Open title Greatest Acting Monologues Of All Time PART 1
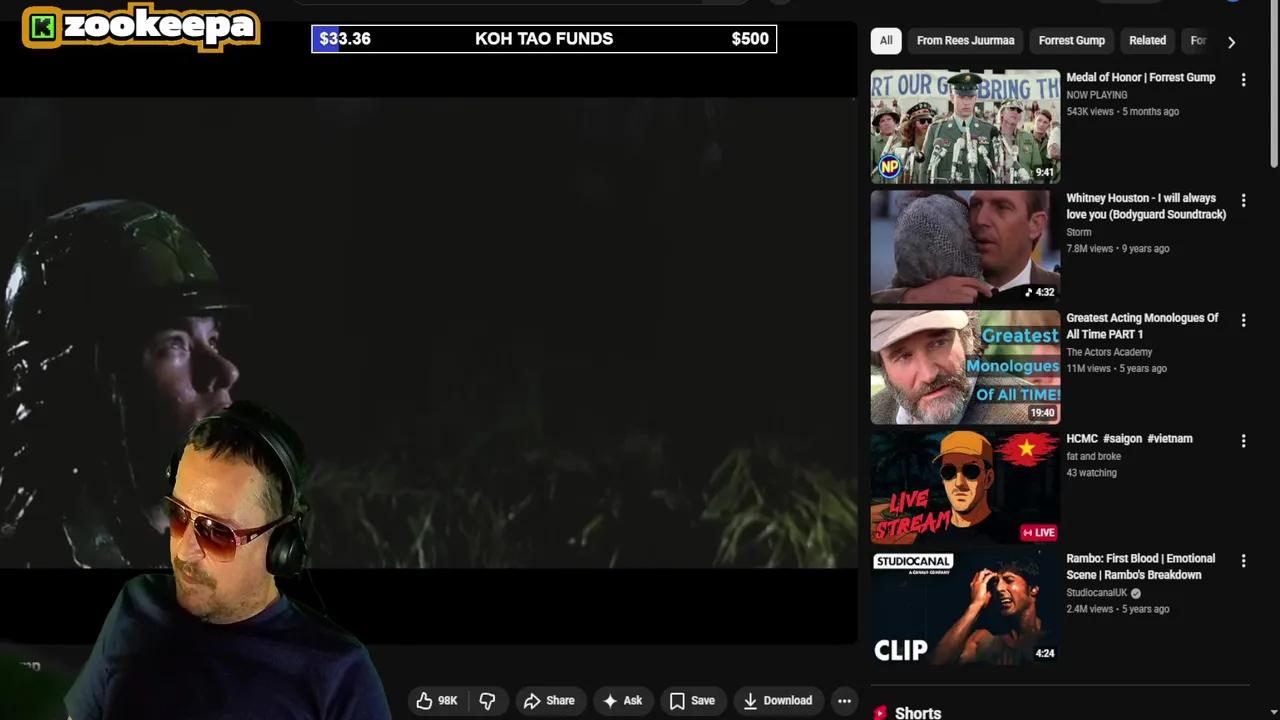This screenshot has height=720, width=1280. tap(1142, 326)
